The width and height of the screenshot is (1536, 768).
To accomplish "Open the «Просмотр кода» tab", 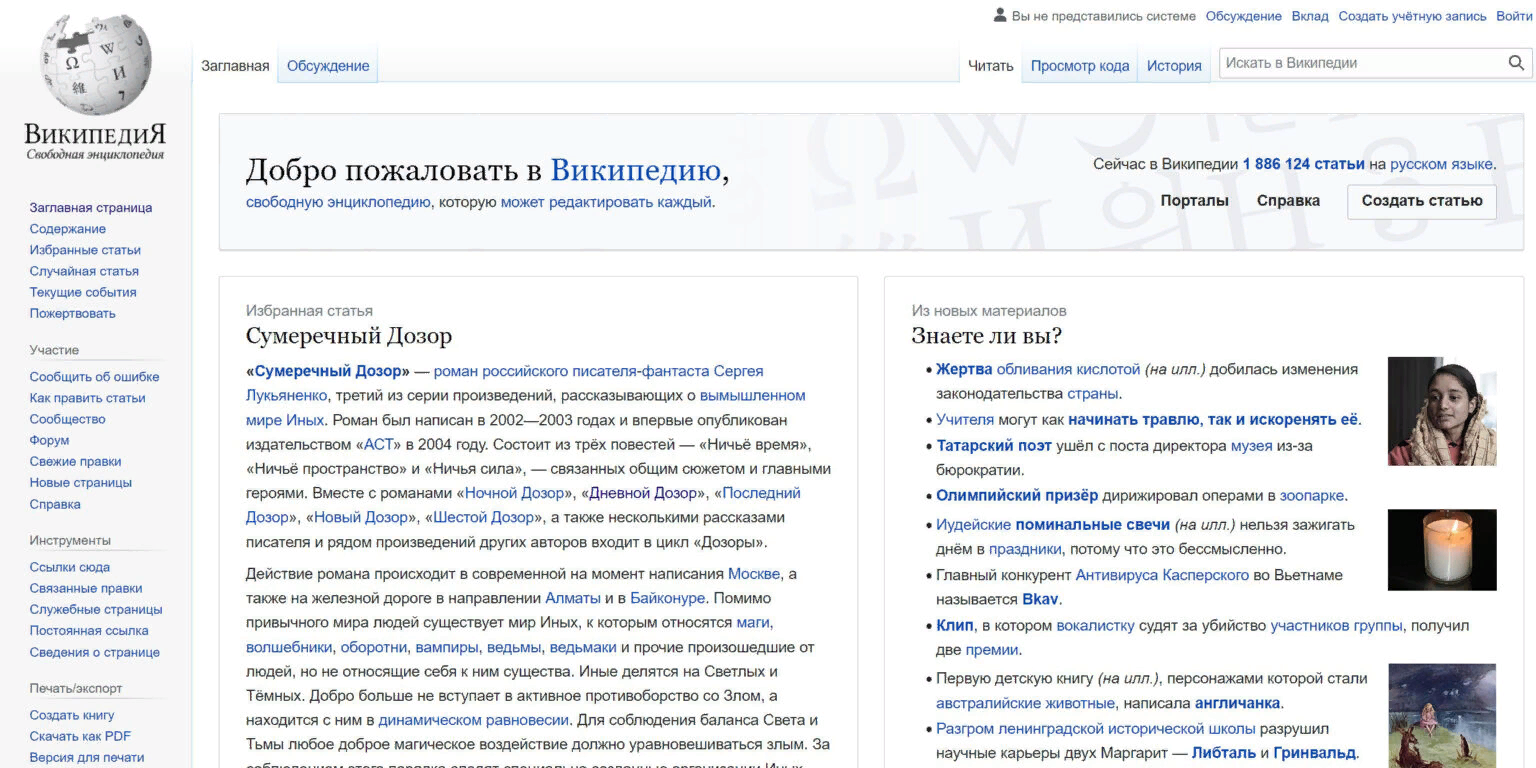I will pos(1080,66).
